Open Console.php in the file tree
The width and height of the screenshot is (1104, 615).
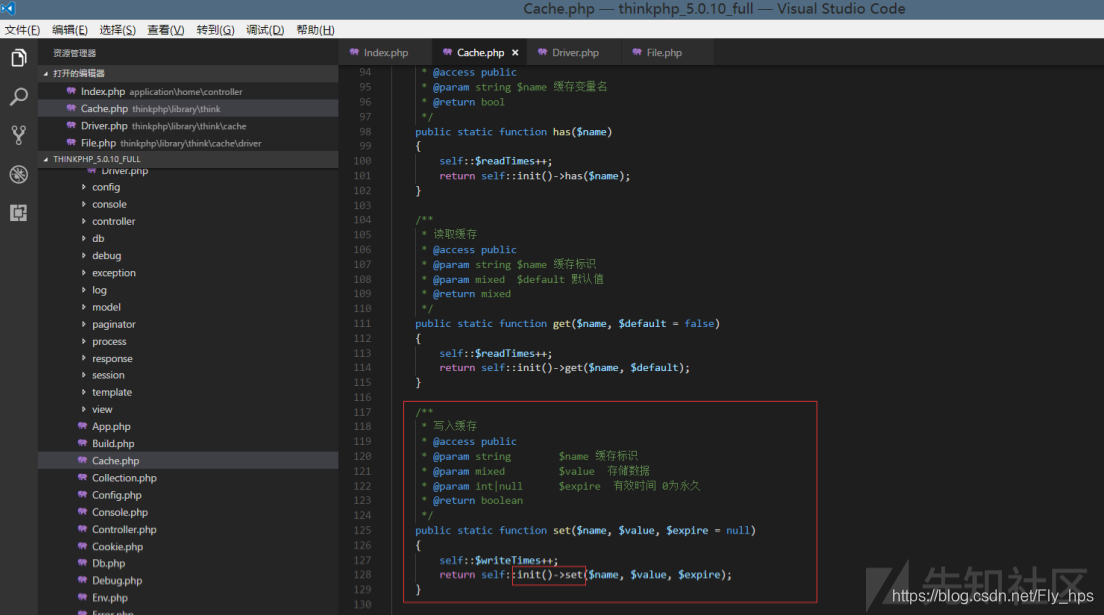[188, 512]
